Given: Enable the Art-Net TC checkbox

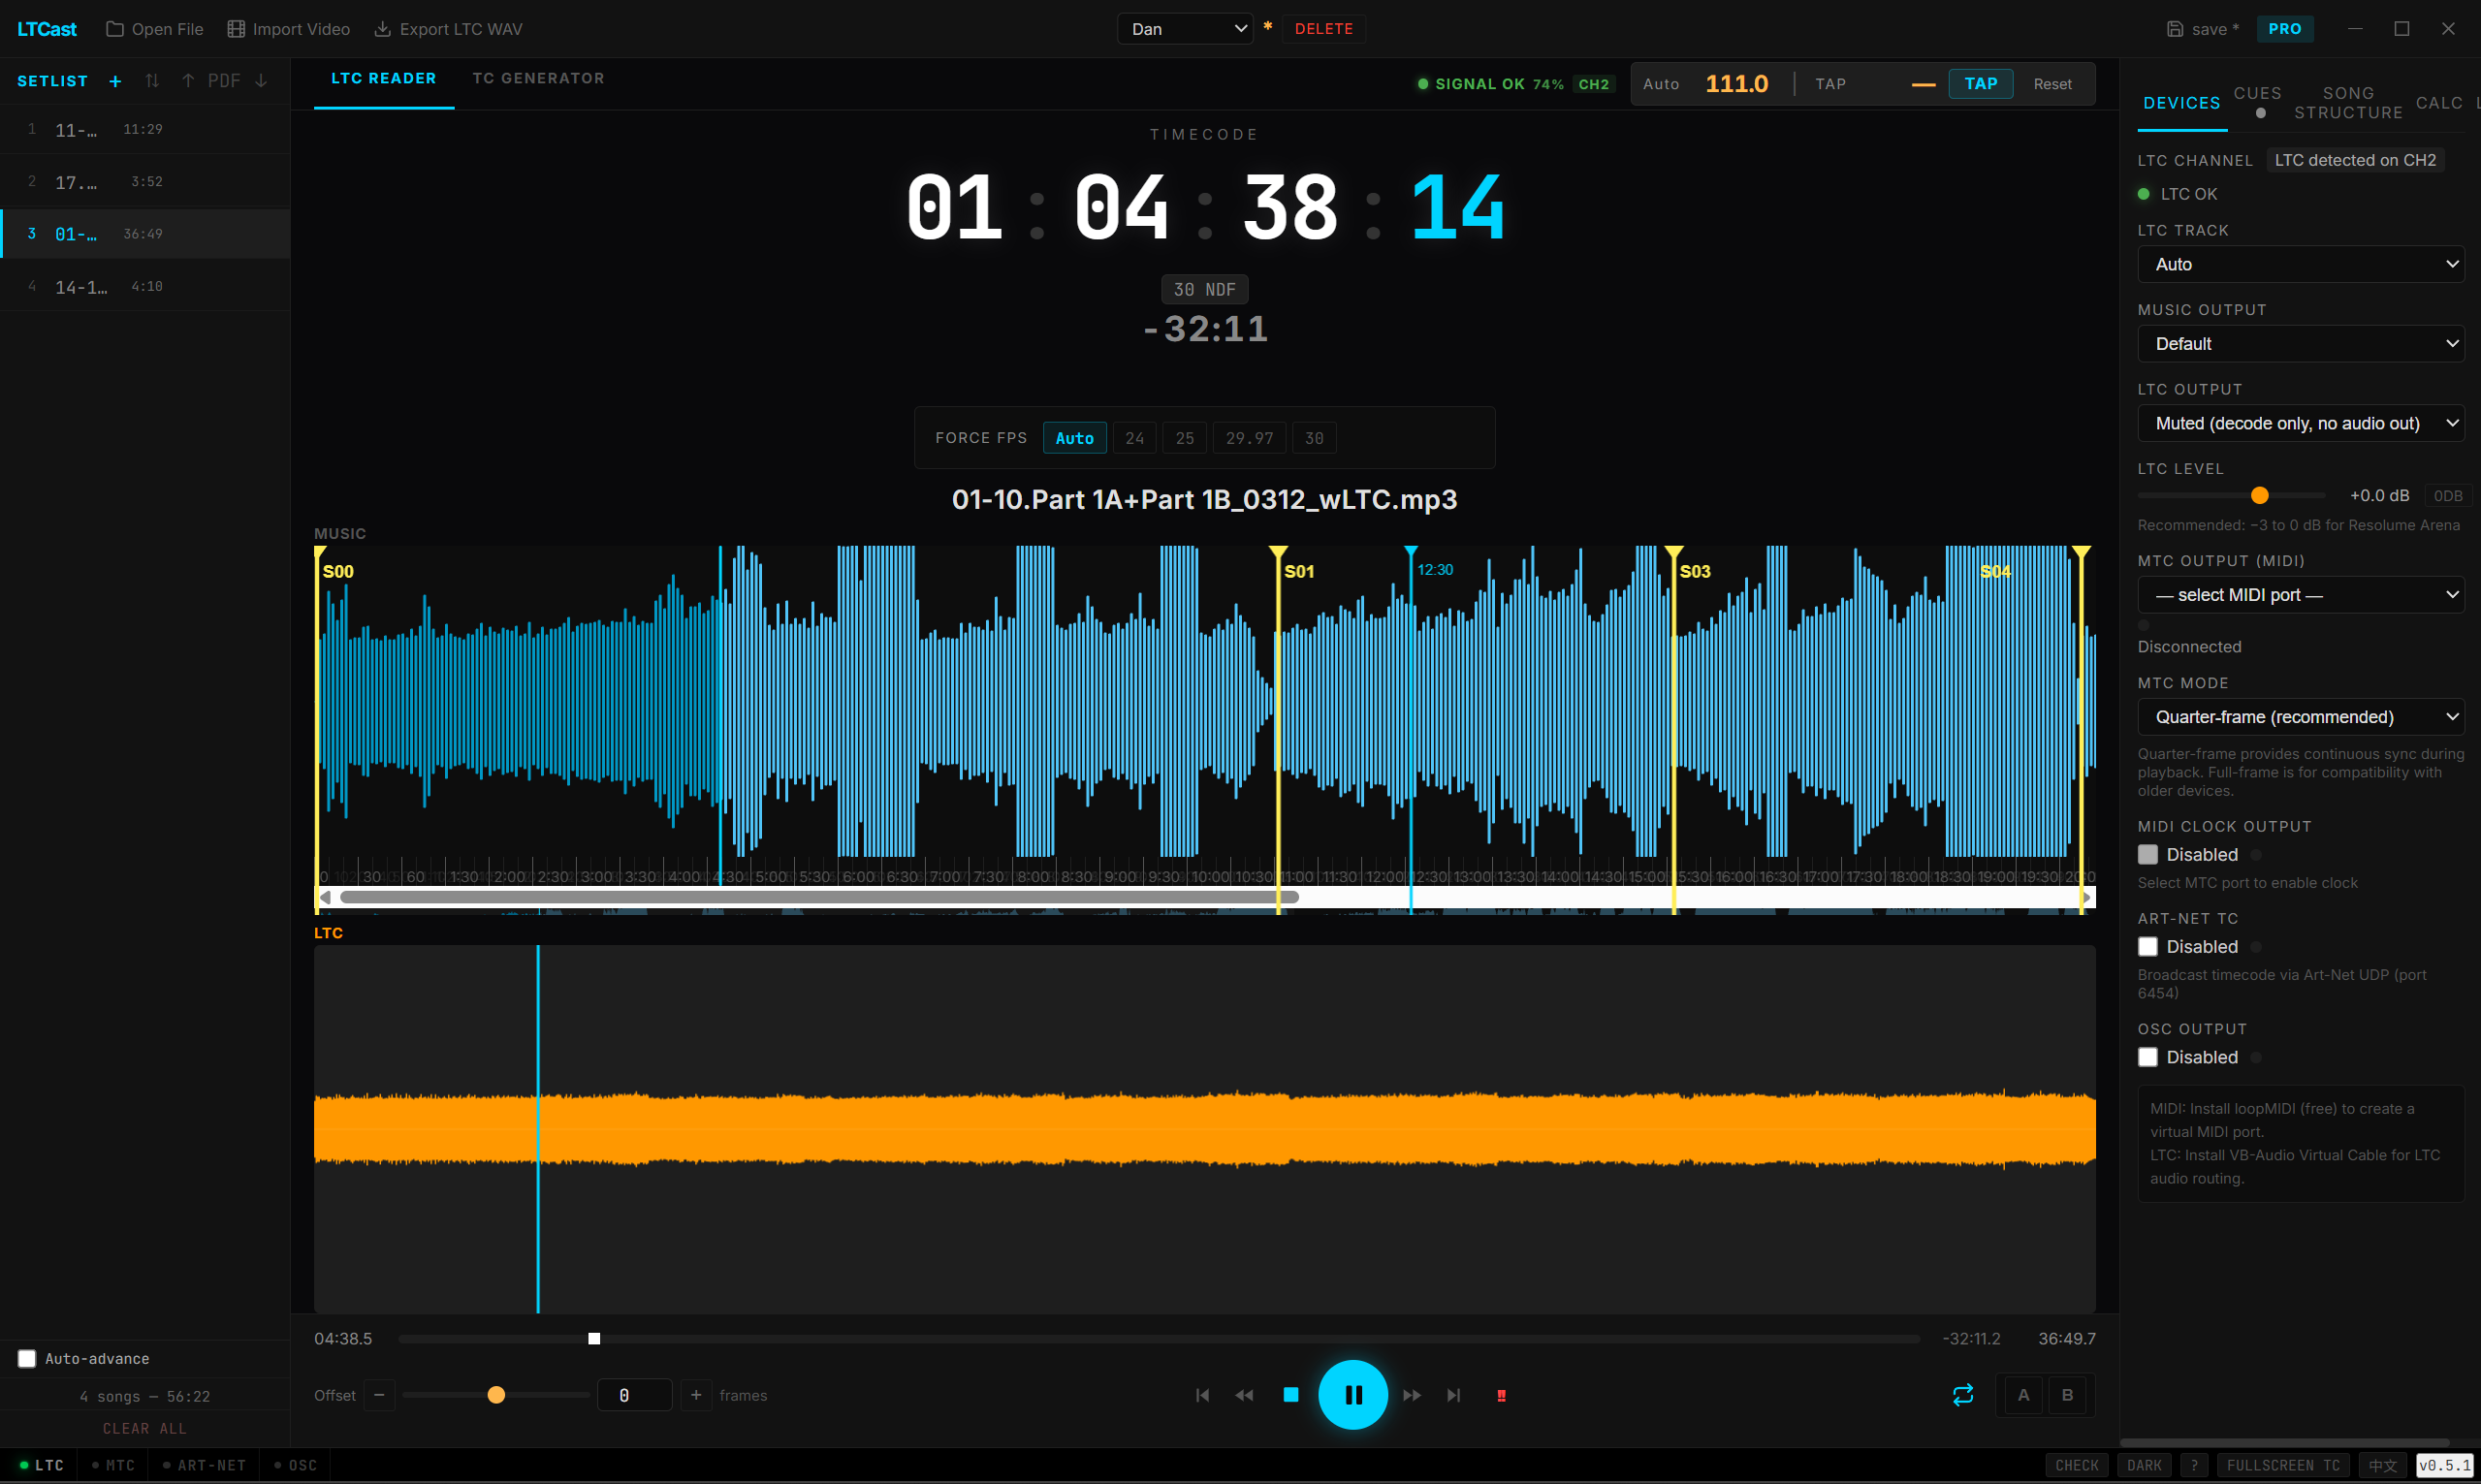Looking at the screenshot, I should (x=2147, y=946).
